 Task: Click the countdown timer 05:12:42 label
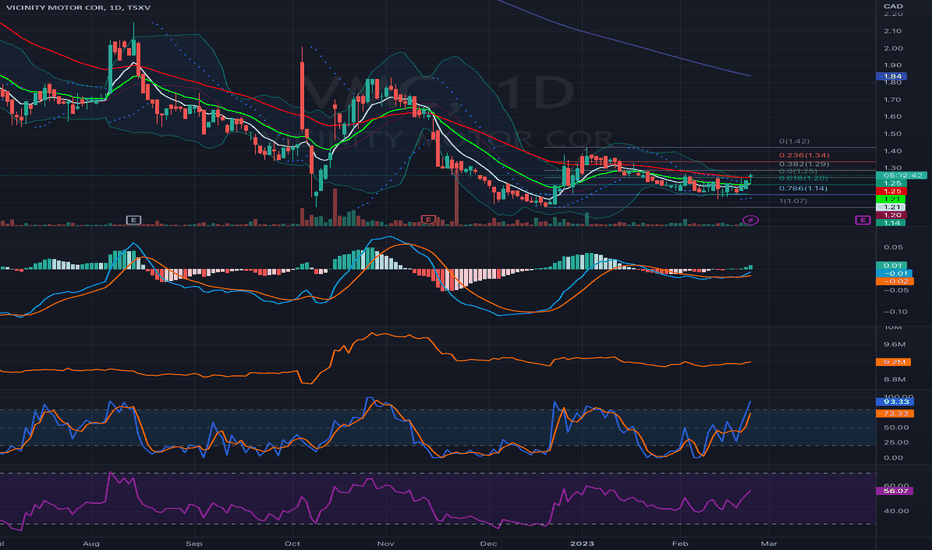[901, 175]
